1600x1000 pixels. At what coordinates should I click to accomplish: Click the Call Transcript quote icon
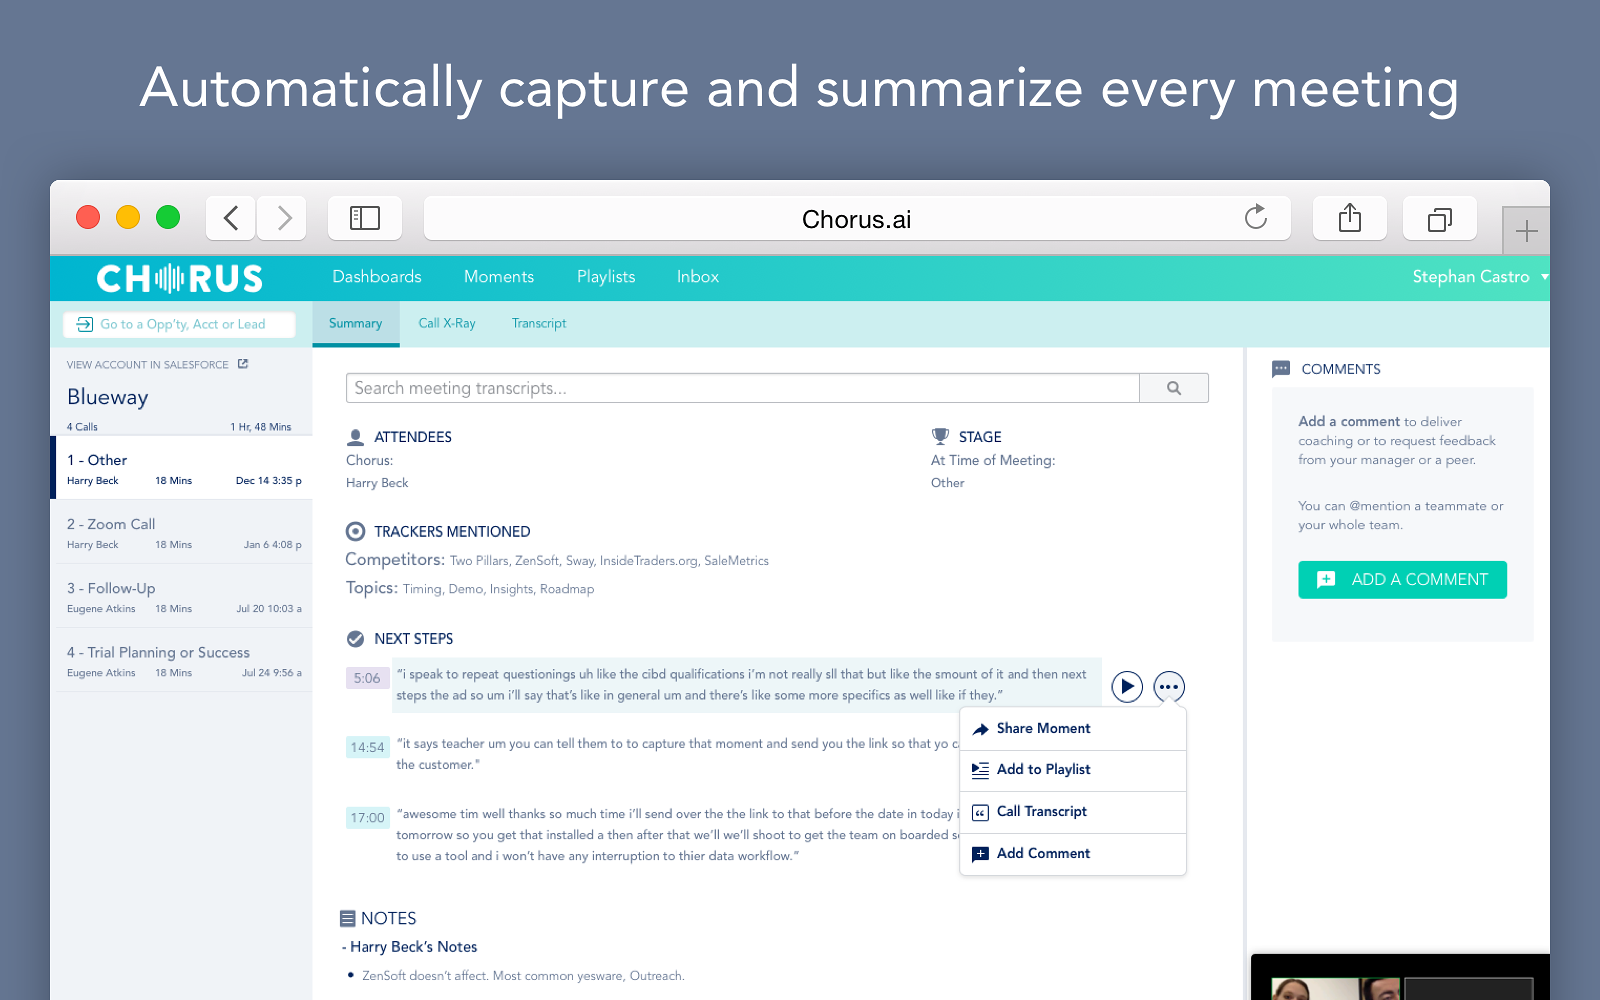pos(981,812)
